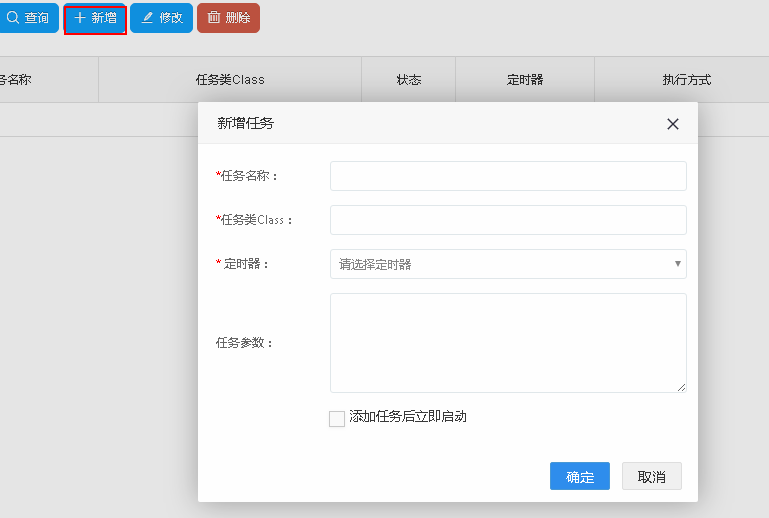The image size is (769, 518).
Task: Click the pencil icon on 修改 button
Action: pos(148,18)
